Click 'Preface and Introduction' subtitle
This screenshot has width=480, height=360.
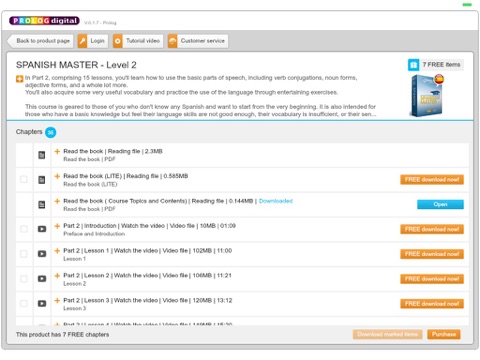pyautogui.click(x=94, y=234)
